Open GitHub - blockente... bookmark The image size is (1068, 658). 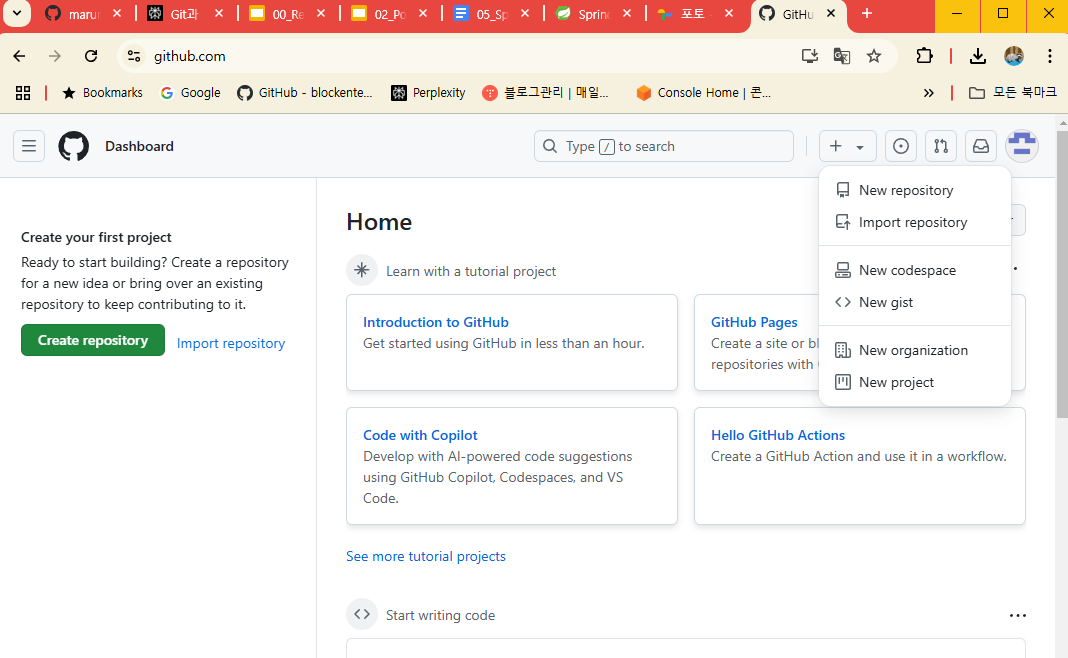305,93
